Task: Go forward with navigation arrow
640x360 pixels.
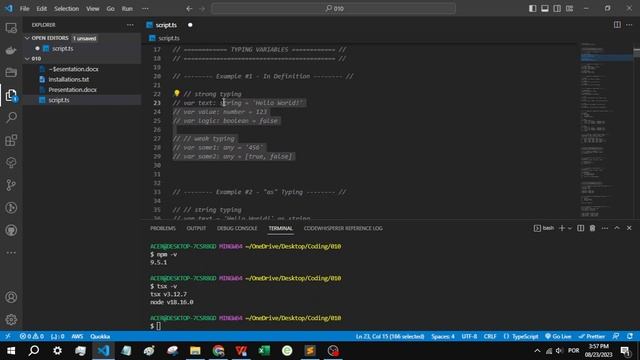Action: coord(202,8)
